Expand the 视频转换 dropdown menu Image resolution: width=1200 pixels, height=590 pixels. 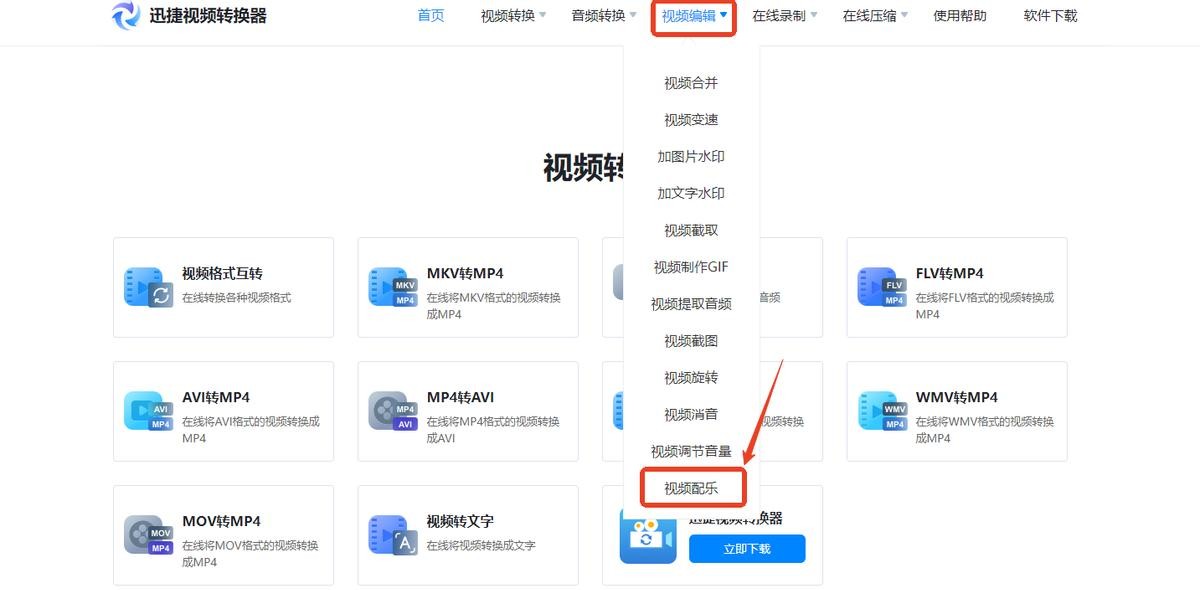pos(513,16)
